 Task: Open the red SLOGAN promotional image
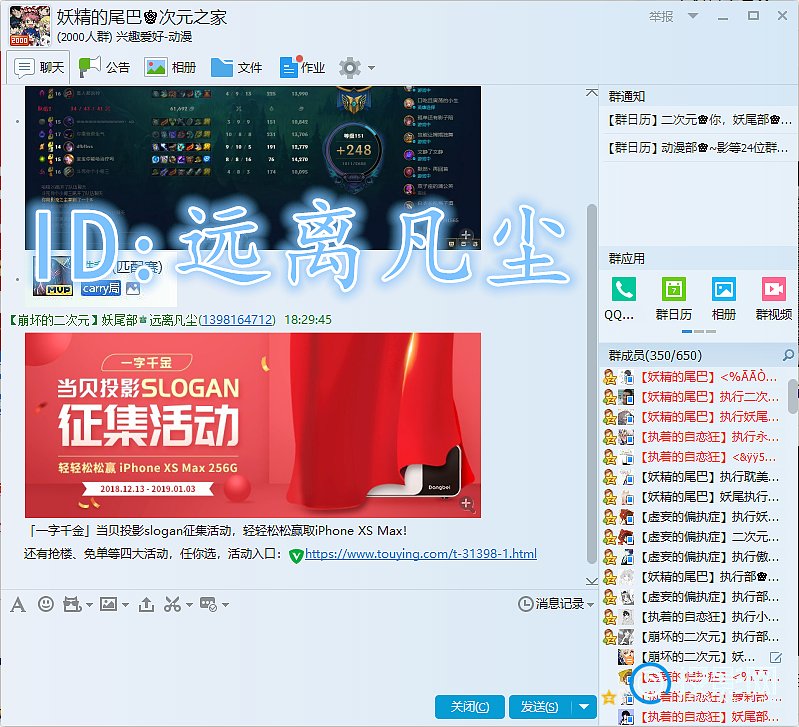[252, 425]
